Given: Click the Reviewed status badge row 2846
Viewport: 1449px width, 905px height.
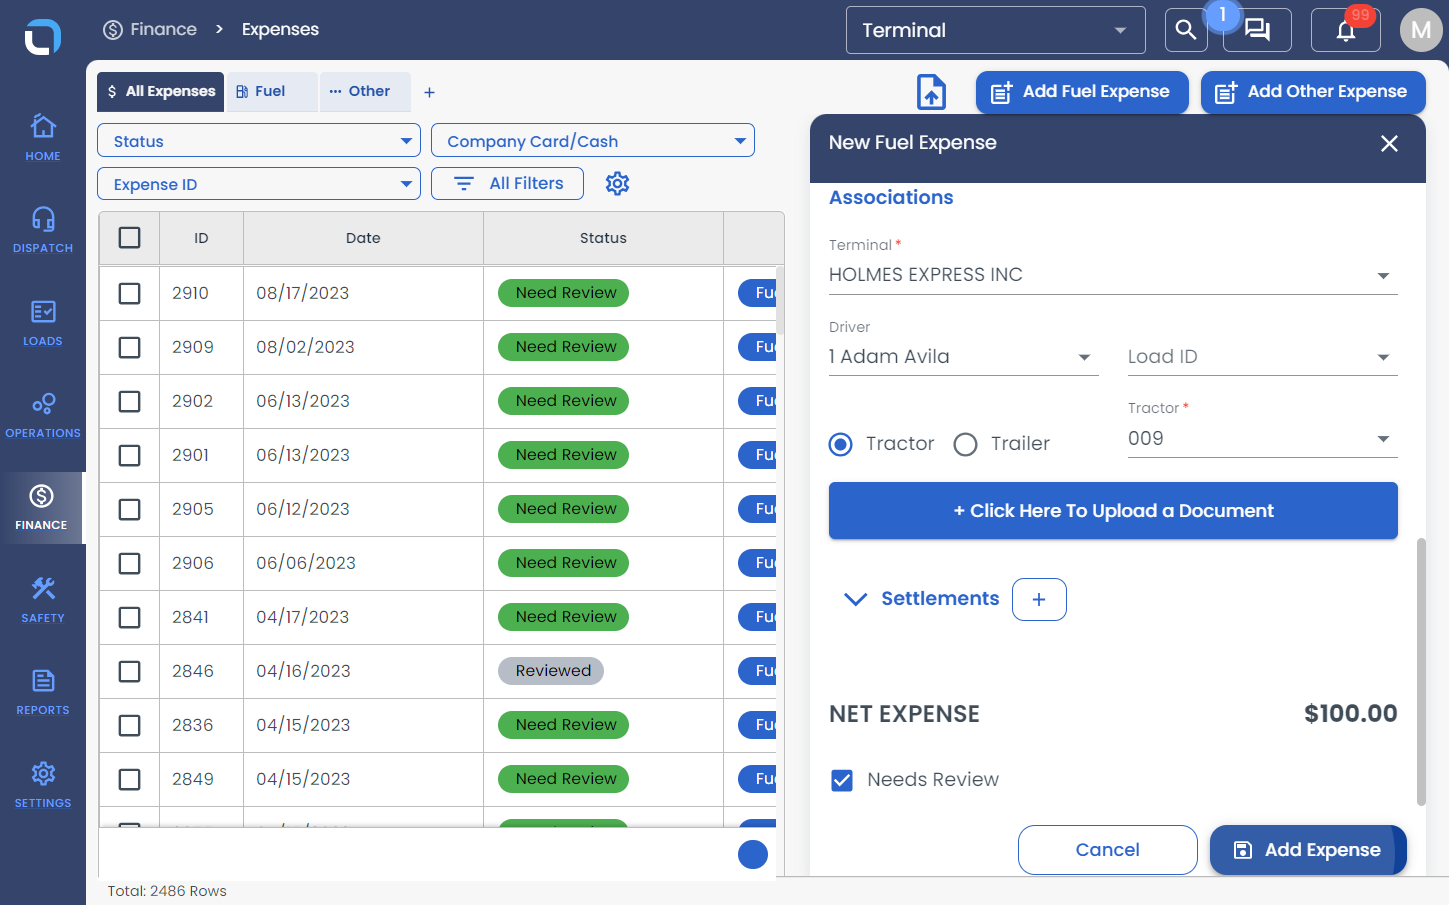Looking at the screenshot, I should click(551, 671).
